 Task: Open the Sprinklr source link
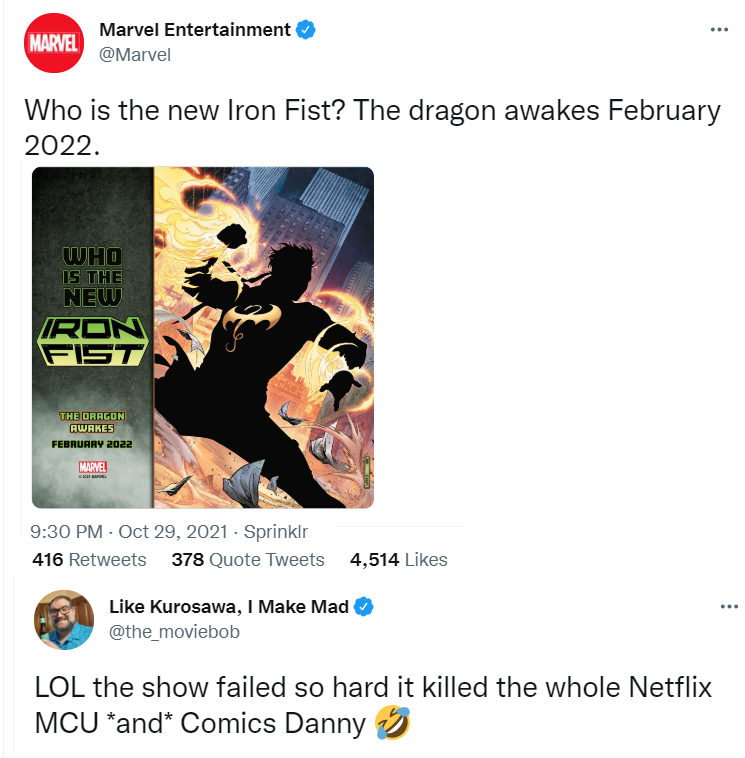pyautogui.click(x=276, y=532)
